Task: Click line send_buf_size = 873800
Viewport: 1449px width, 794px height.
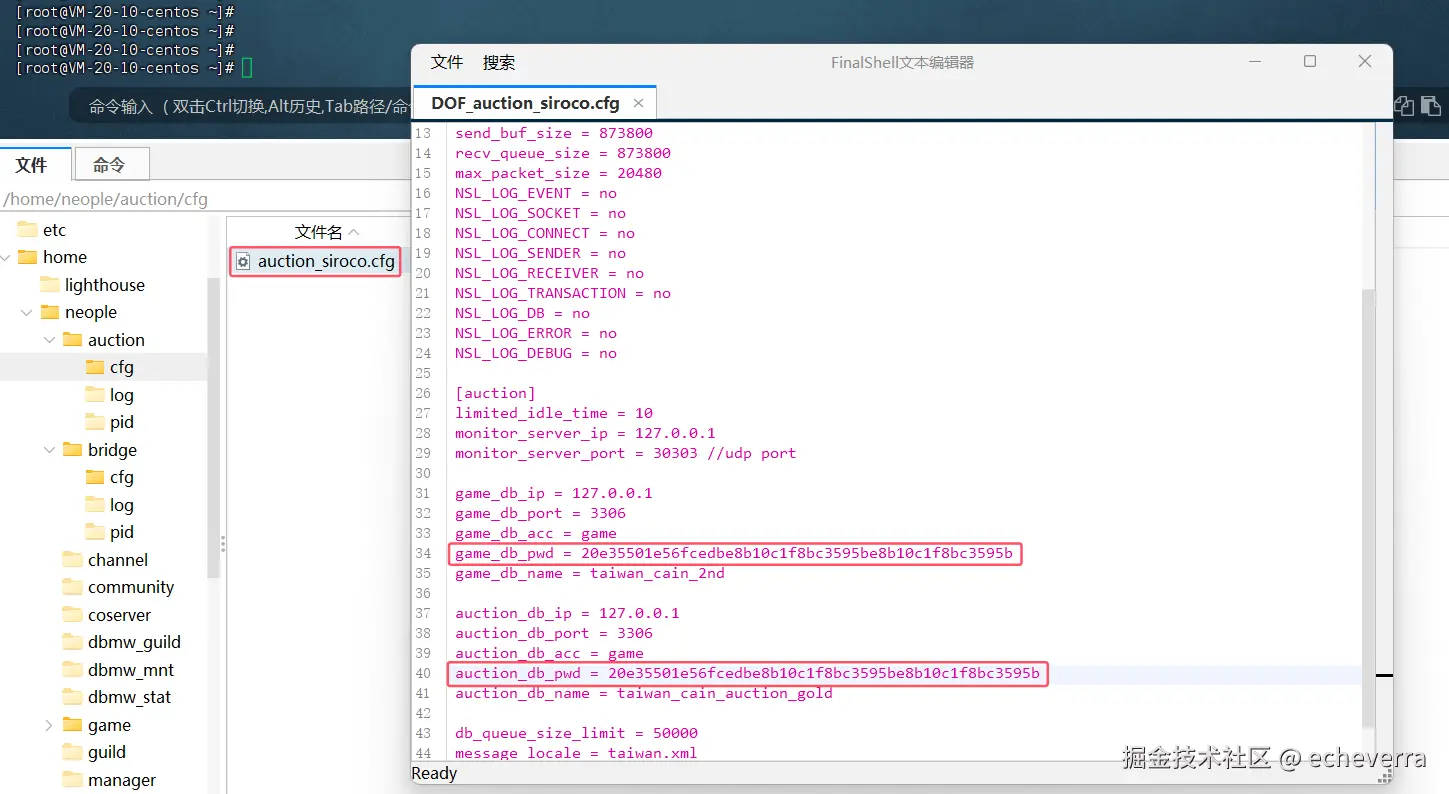Action: tap(553, 133)
